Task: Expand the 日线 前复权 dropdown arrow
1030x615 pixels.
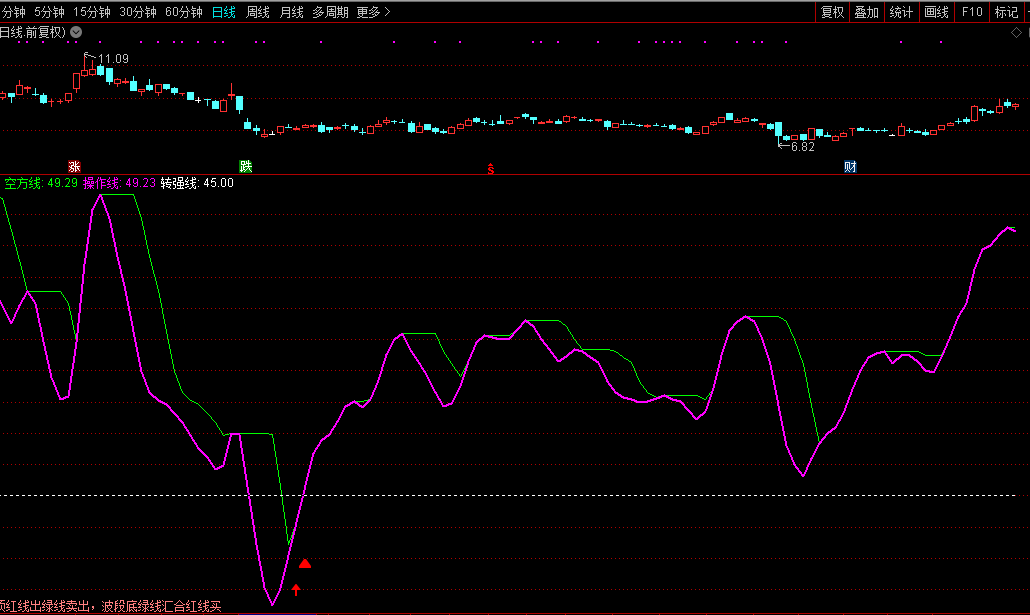Action: pos(77,32)
